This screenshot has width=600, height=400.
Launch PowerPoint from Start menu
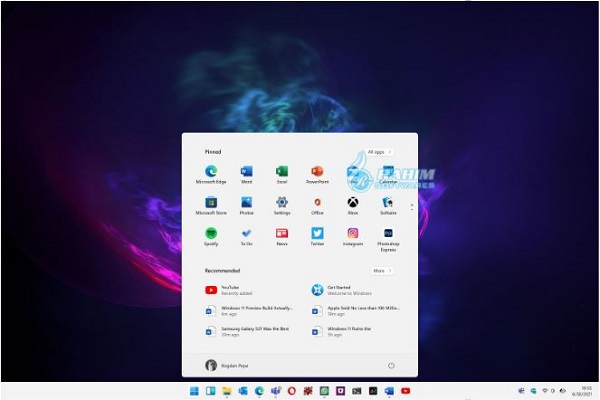click(317, 172)
